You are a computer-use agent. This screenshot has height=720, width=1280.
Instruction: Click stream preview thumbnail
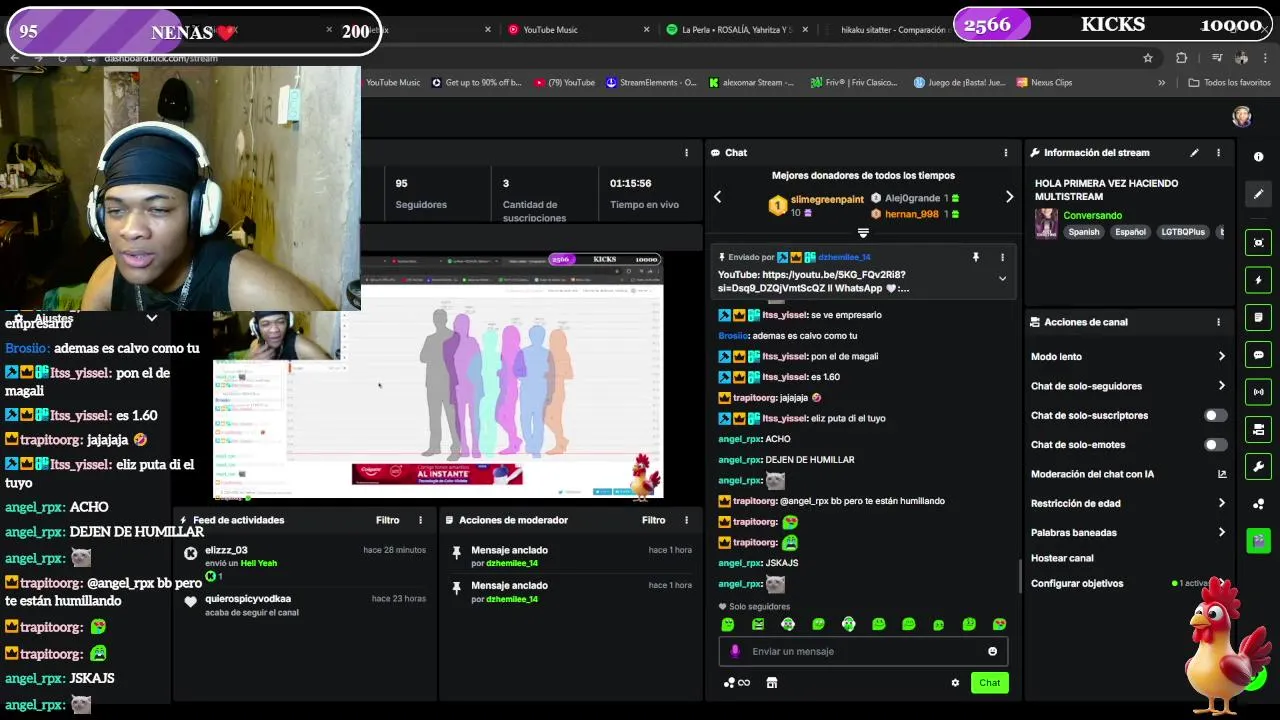click(438, 376)
